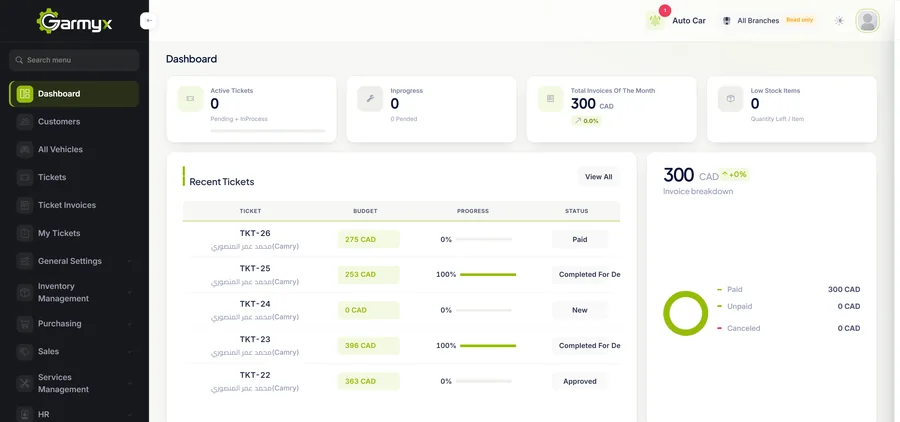Click the Inprogress wrench icon
This screenshot has width=900, height=422.
click(370, 99)
